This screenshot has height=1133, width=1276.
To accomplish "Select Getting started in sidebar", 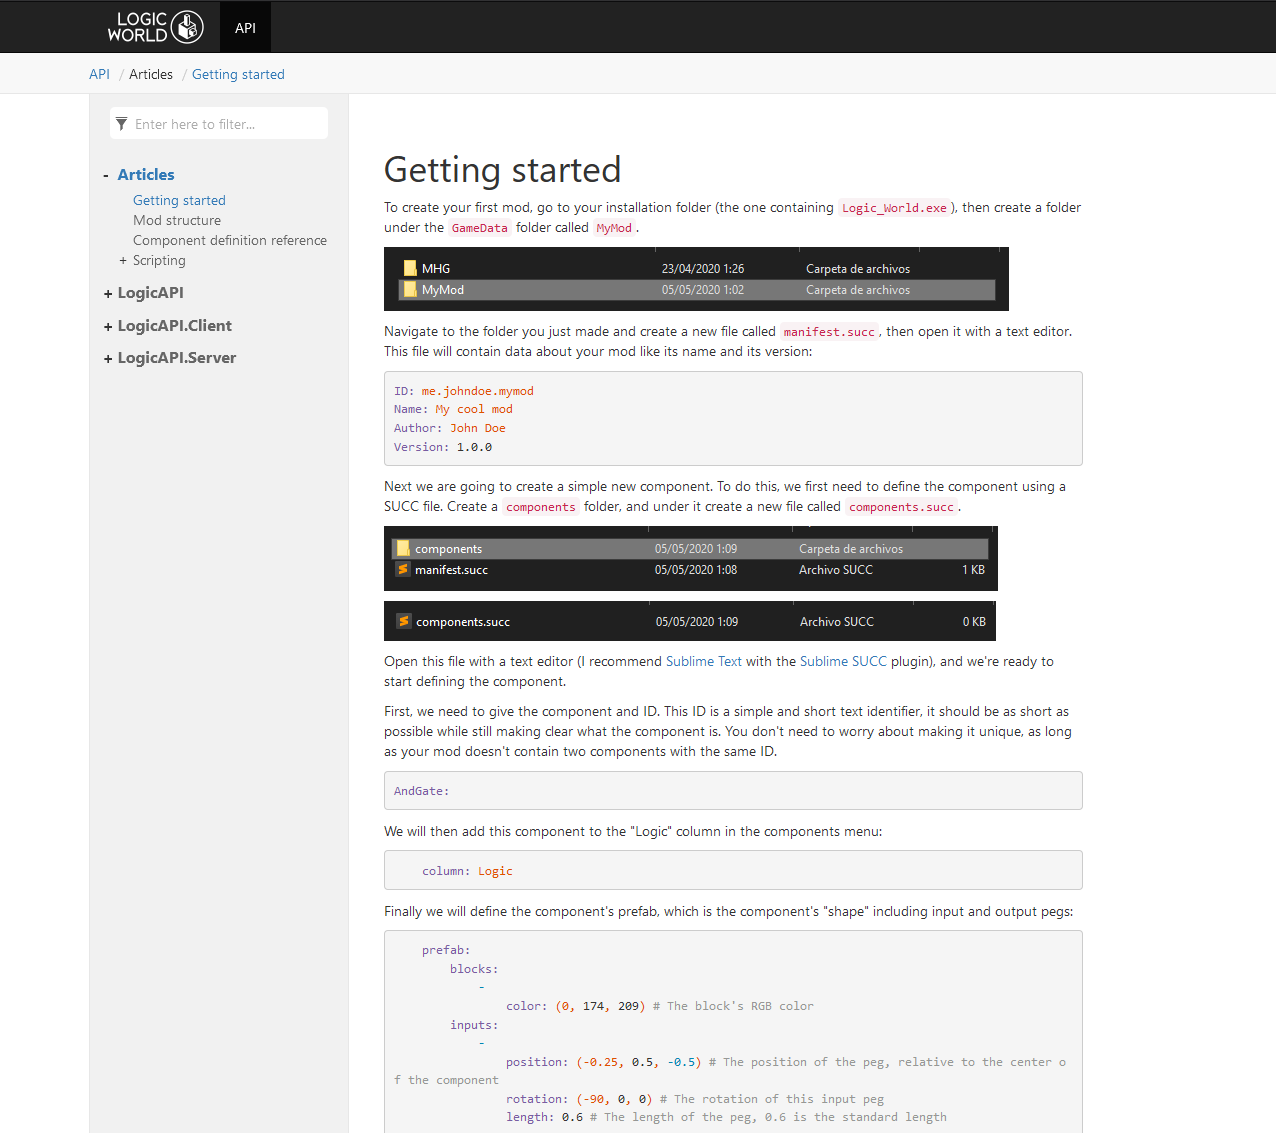I will coord(179,201).
